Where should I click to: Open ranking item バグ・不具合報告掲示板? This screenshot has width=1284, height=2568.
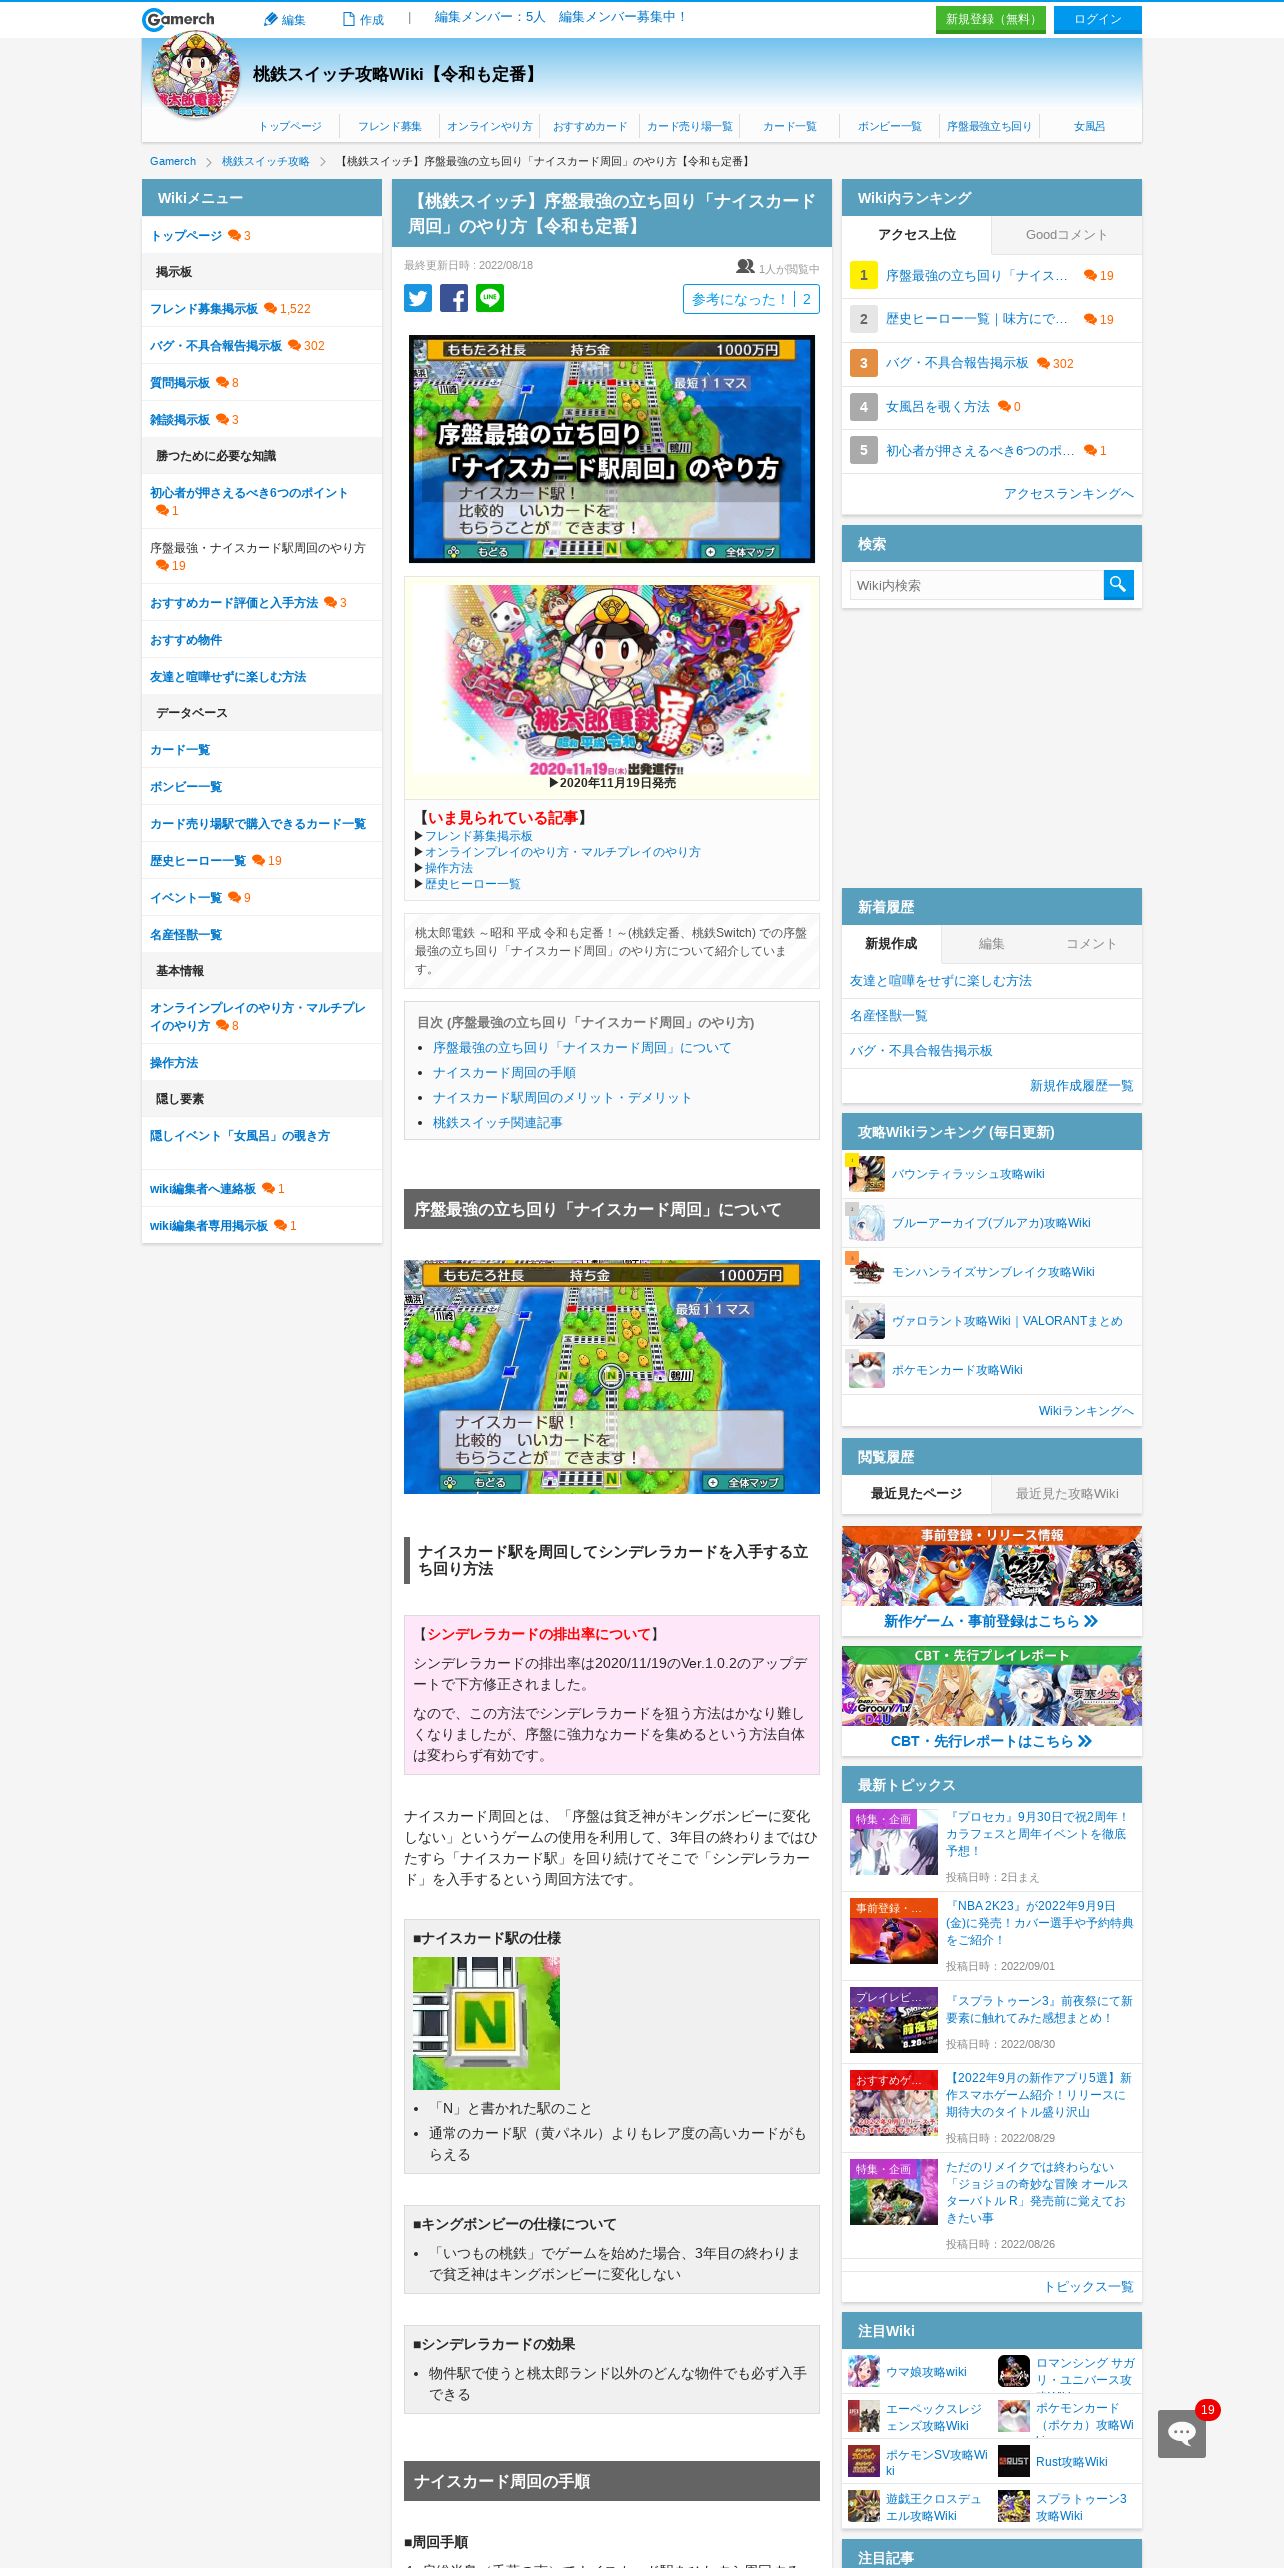pyautogui.click(x=957, y=363)
